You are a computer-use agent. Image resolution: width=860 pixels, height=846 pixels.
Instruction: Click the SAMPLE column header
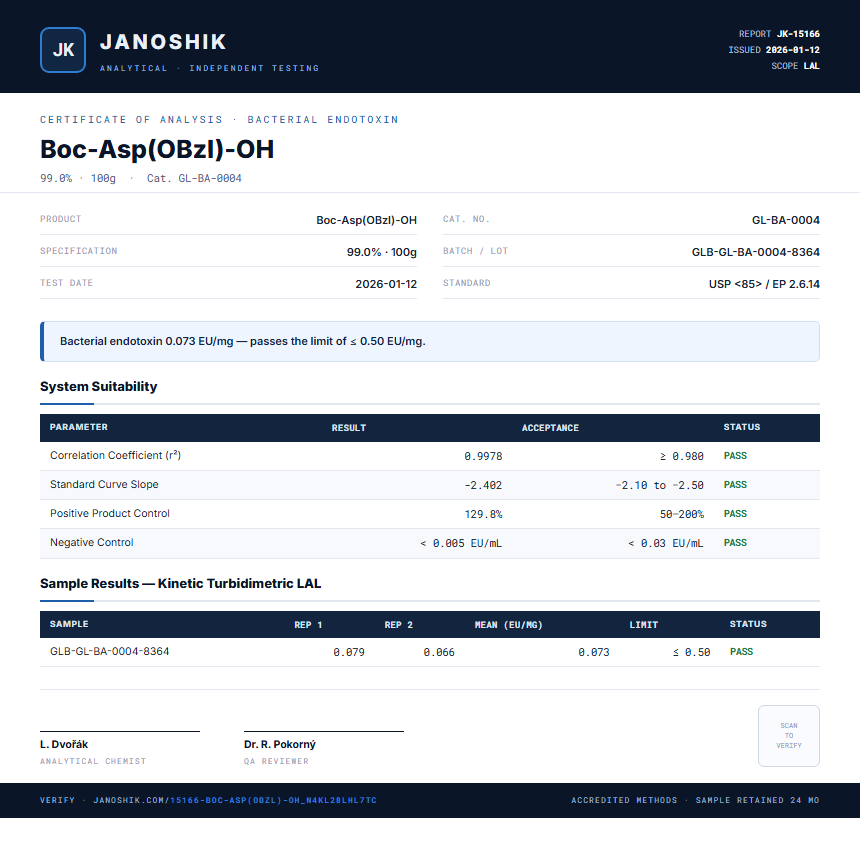point(69,624)
